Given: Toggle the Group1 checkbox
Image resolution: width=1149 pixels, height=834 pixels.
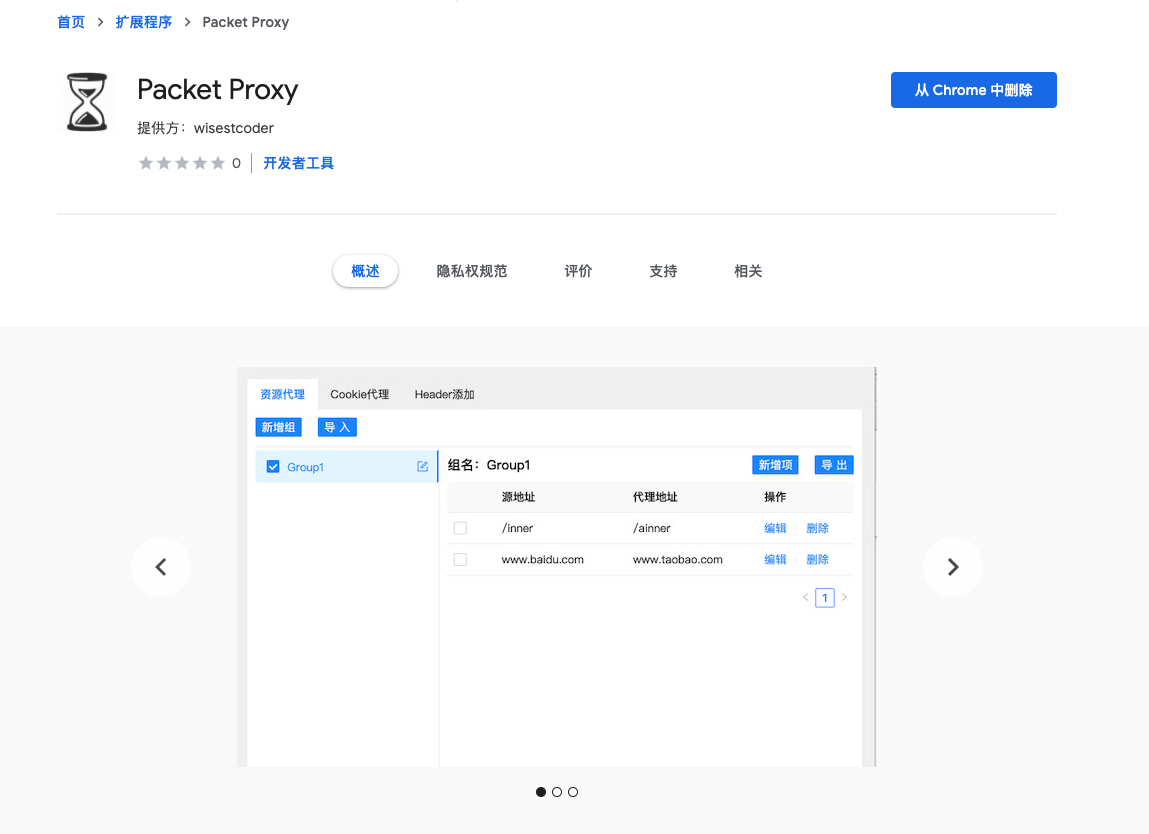Looking at the screenshot, I should [273, 467].
